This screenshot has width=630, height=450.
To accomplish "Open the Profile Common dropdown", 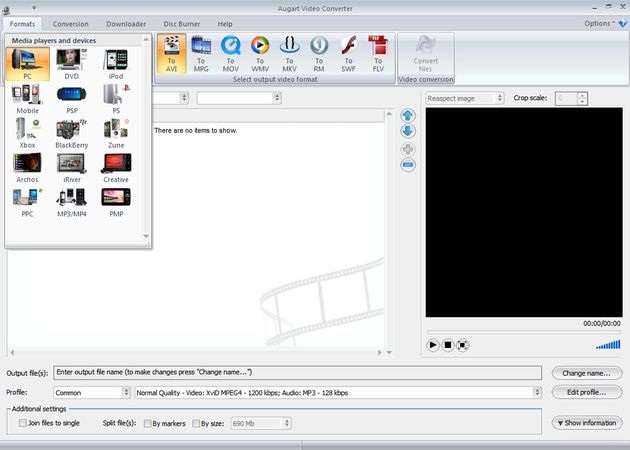I will click(x=92, y=393).
